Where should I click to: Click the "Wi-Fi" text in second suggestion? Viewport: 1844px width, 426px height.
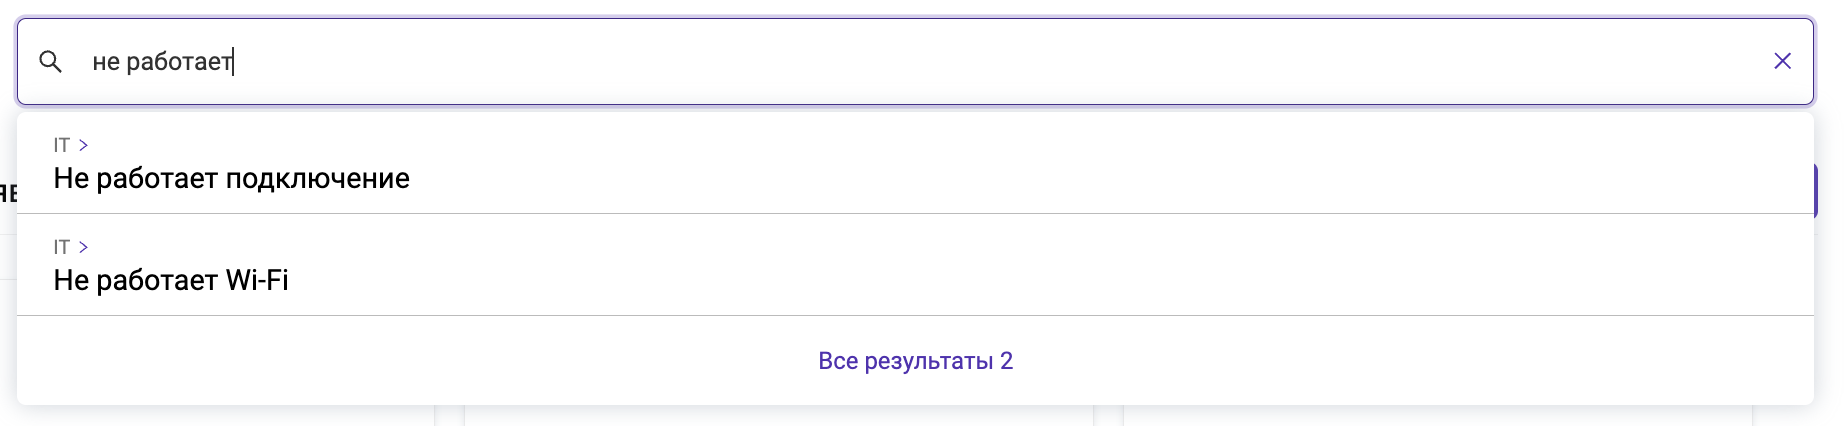257,281
